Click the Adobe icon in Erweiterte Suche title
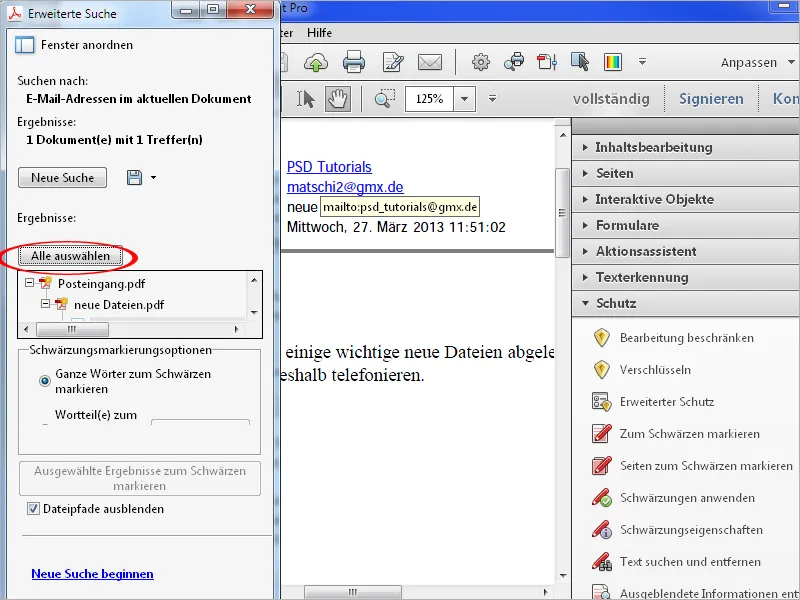Screen dimensions: 800x600 pyautogui.click(x=15, y=13)
